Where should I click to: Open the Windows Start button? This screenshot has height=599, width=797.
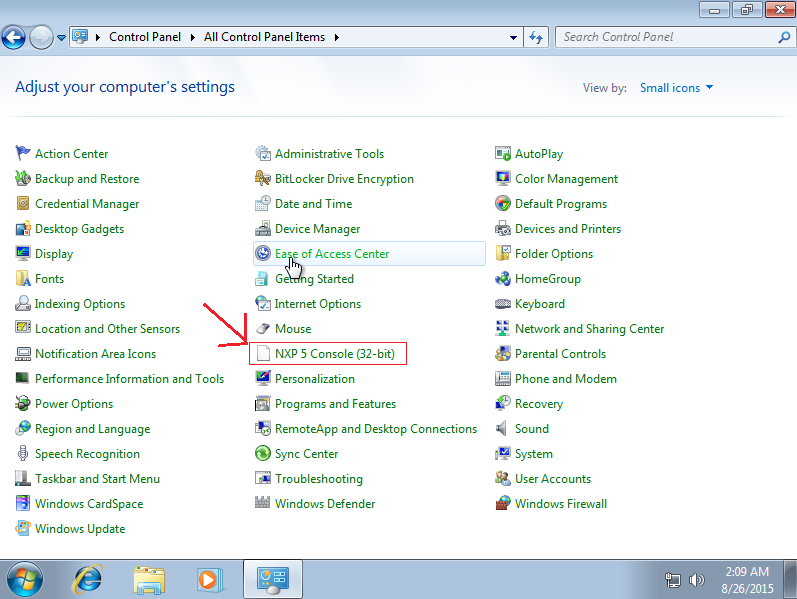24,580
